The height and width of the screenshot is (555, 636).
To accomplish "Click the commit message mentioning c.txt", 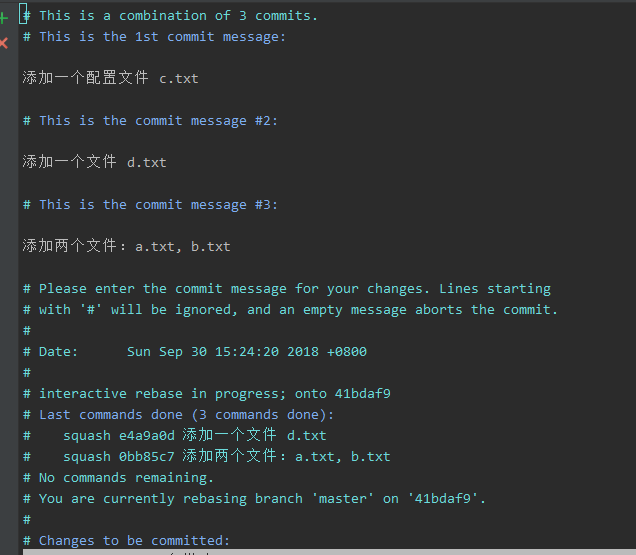I will [117, 78].
